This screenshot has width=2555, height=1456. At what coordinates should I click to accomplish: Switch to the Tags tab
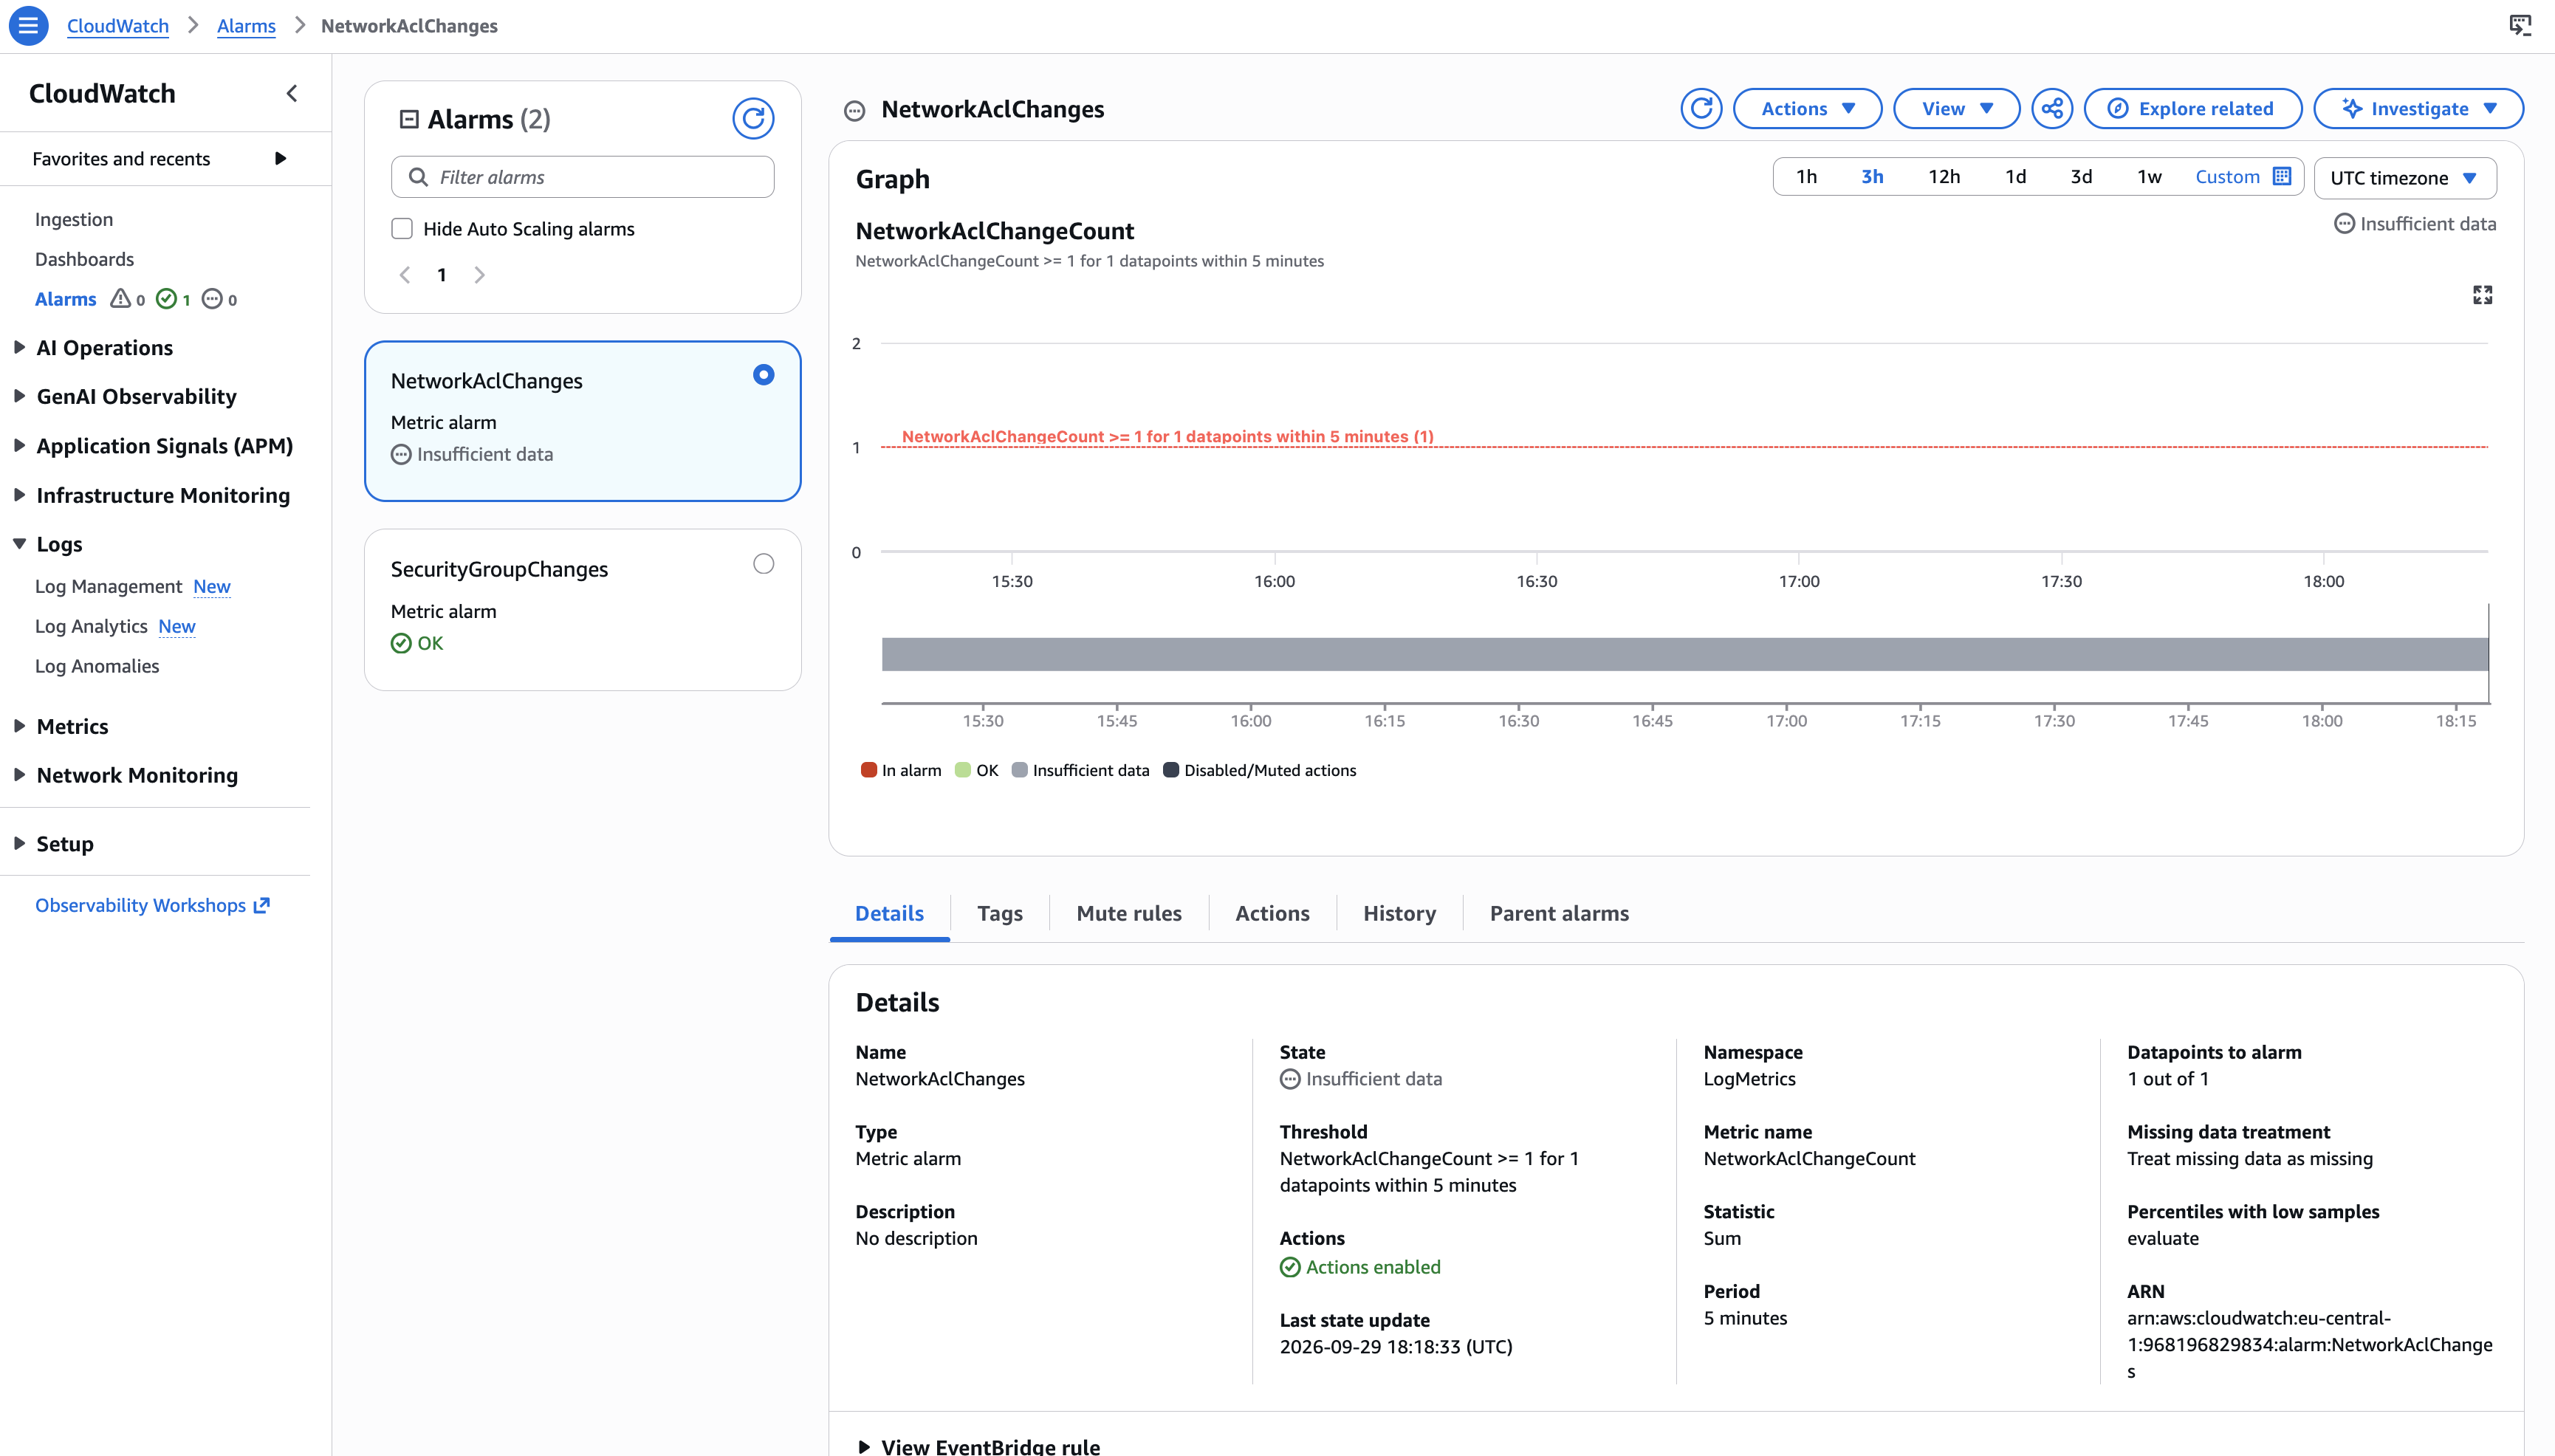1000,913
